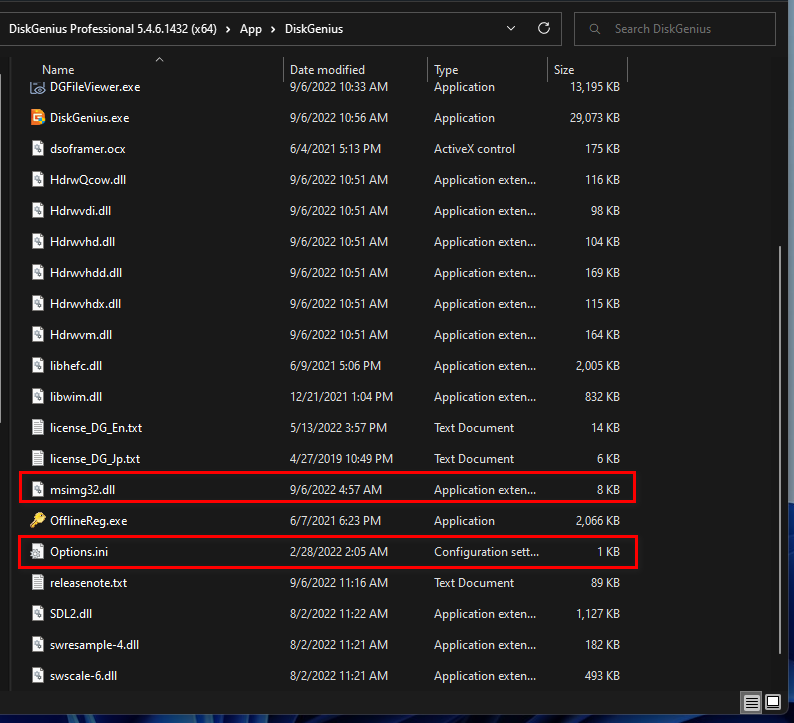The height and width of the screenshot is (723, 794).
Task: Click the Options.ini gear icon
Action: pyautogui.click(x=37, y=551)
